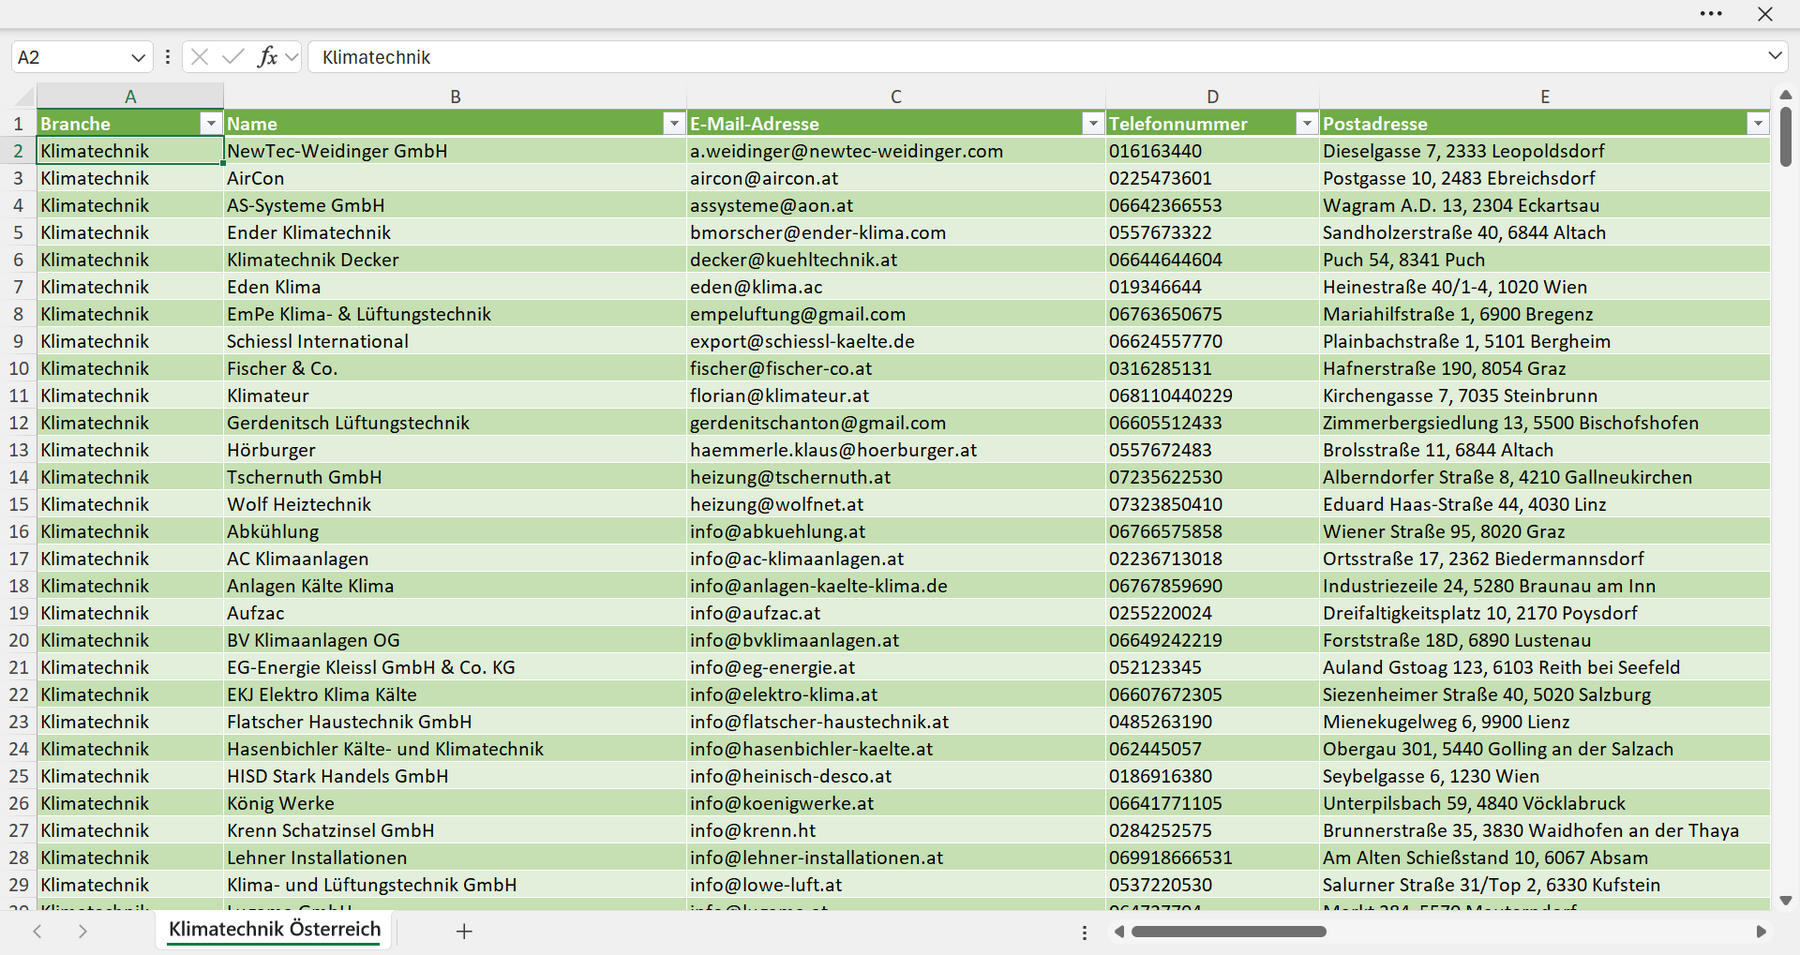The image size is (1800, 955).
Task: Select cell Flatscher Haustechnik GmbH
Action: tap(455, 722)
